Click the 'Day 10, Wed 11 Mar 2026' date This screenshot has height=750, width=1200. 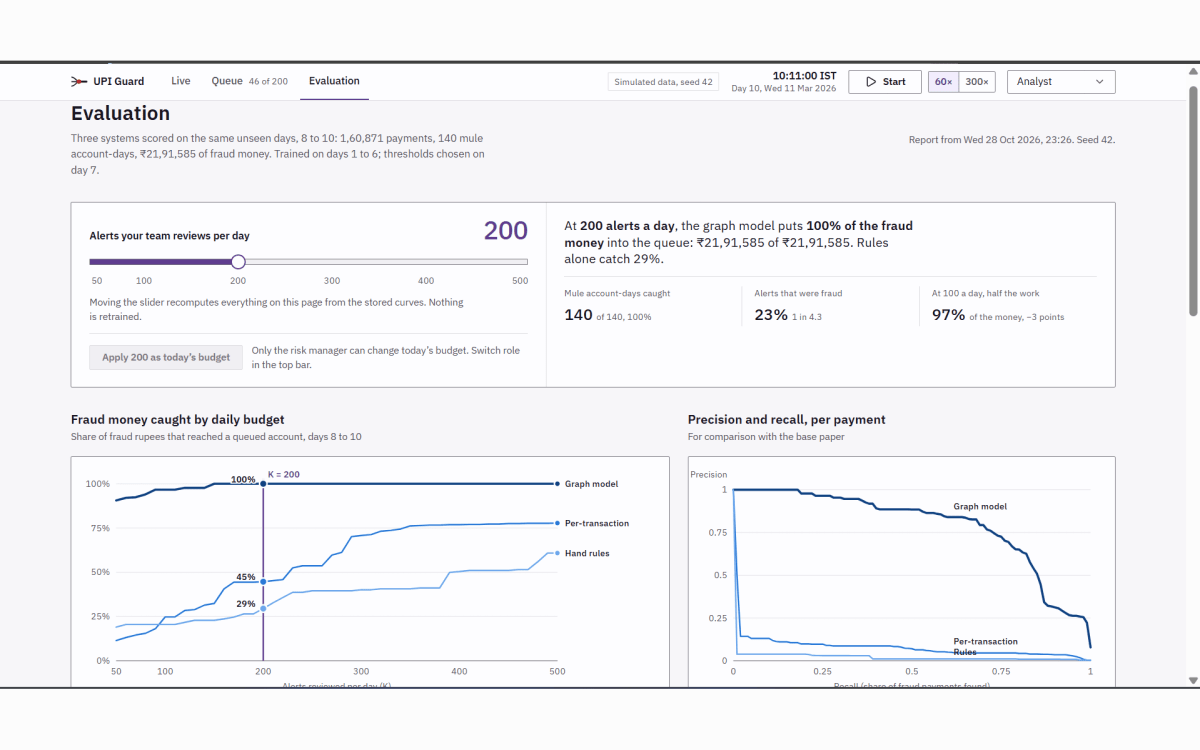pyautogui.click(x=784, y=89)
